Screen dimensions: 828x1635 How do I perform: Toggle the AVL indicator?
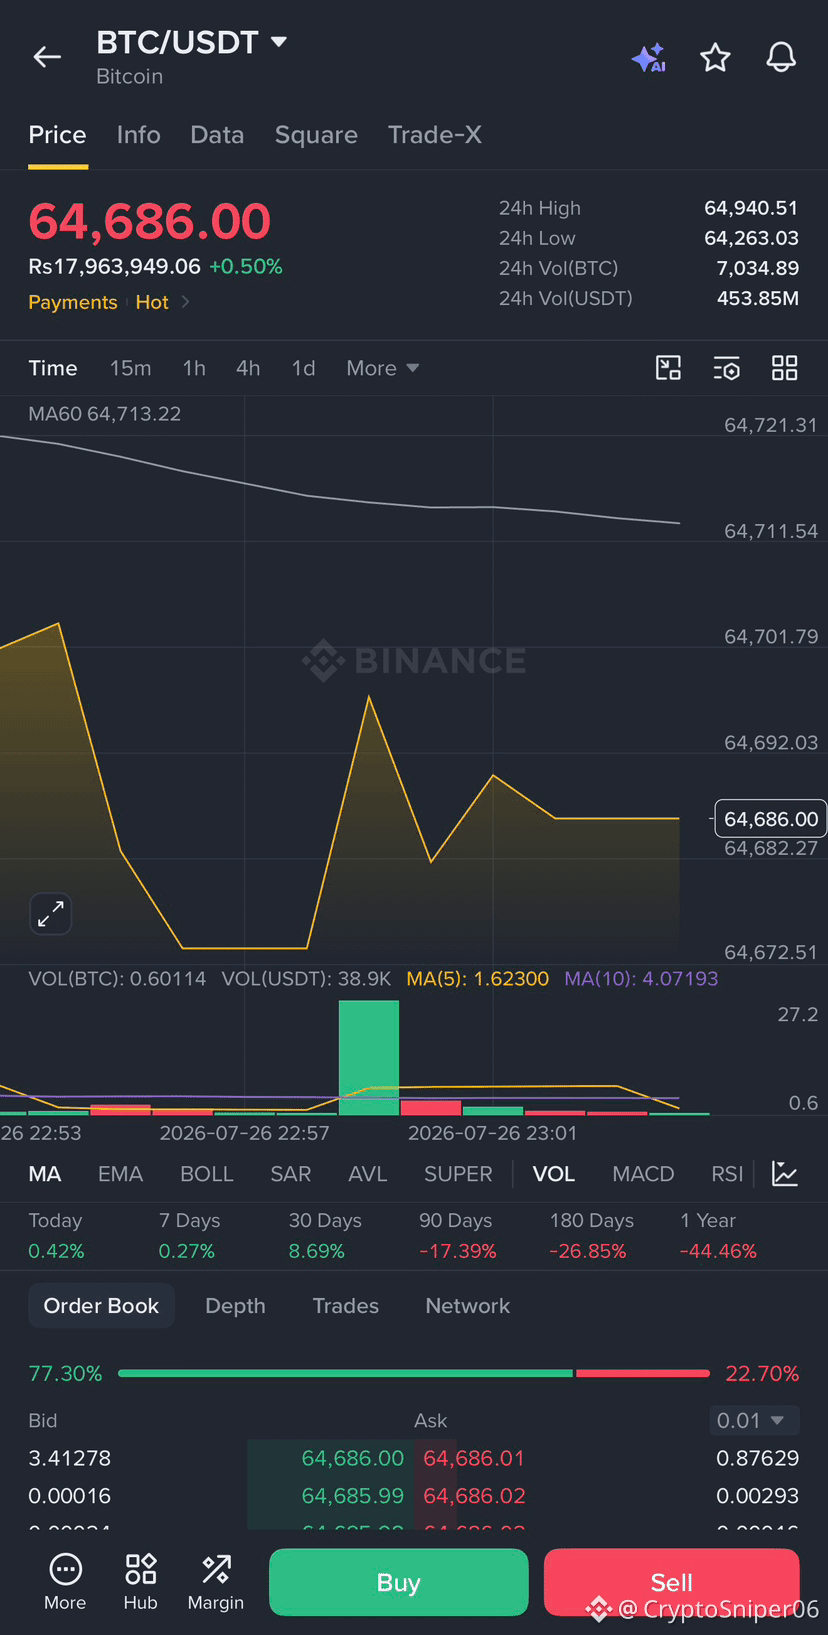(x=367, y=1174)
